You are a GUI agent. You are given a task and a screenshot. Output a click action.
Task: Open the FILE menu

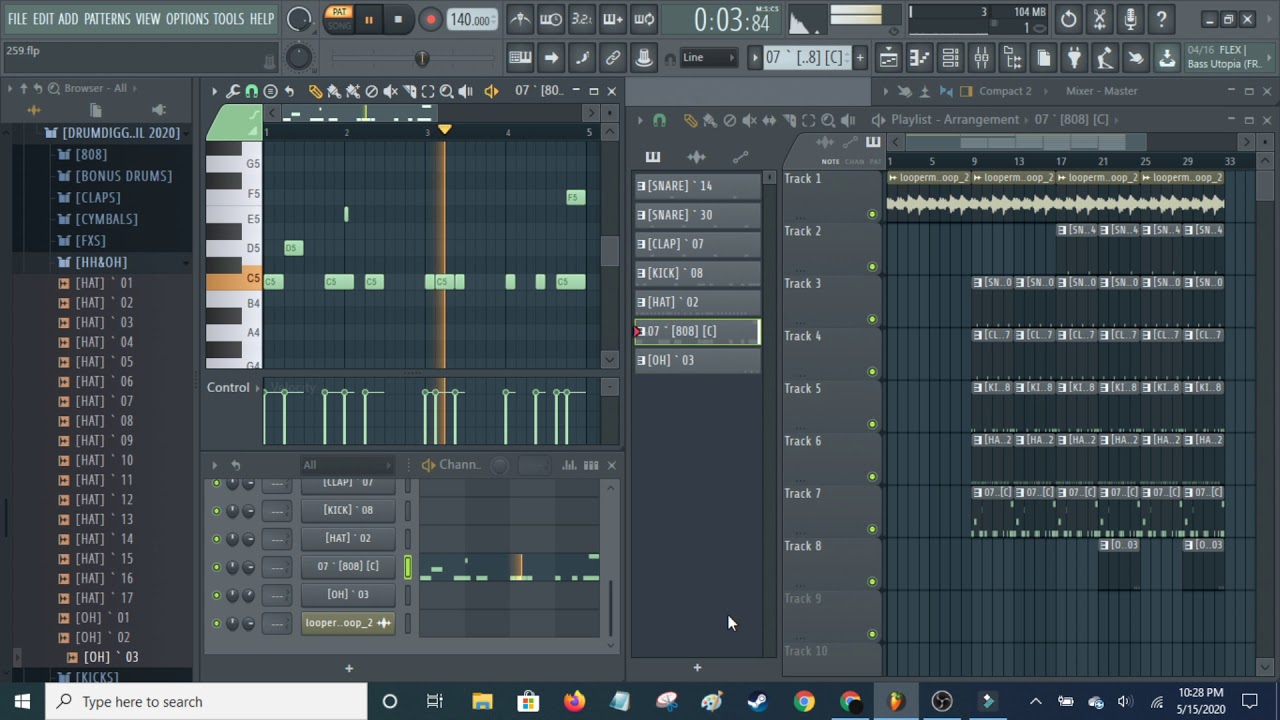click(18, 19)
